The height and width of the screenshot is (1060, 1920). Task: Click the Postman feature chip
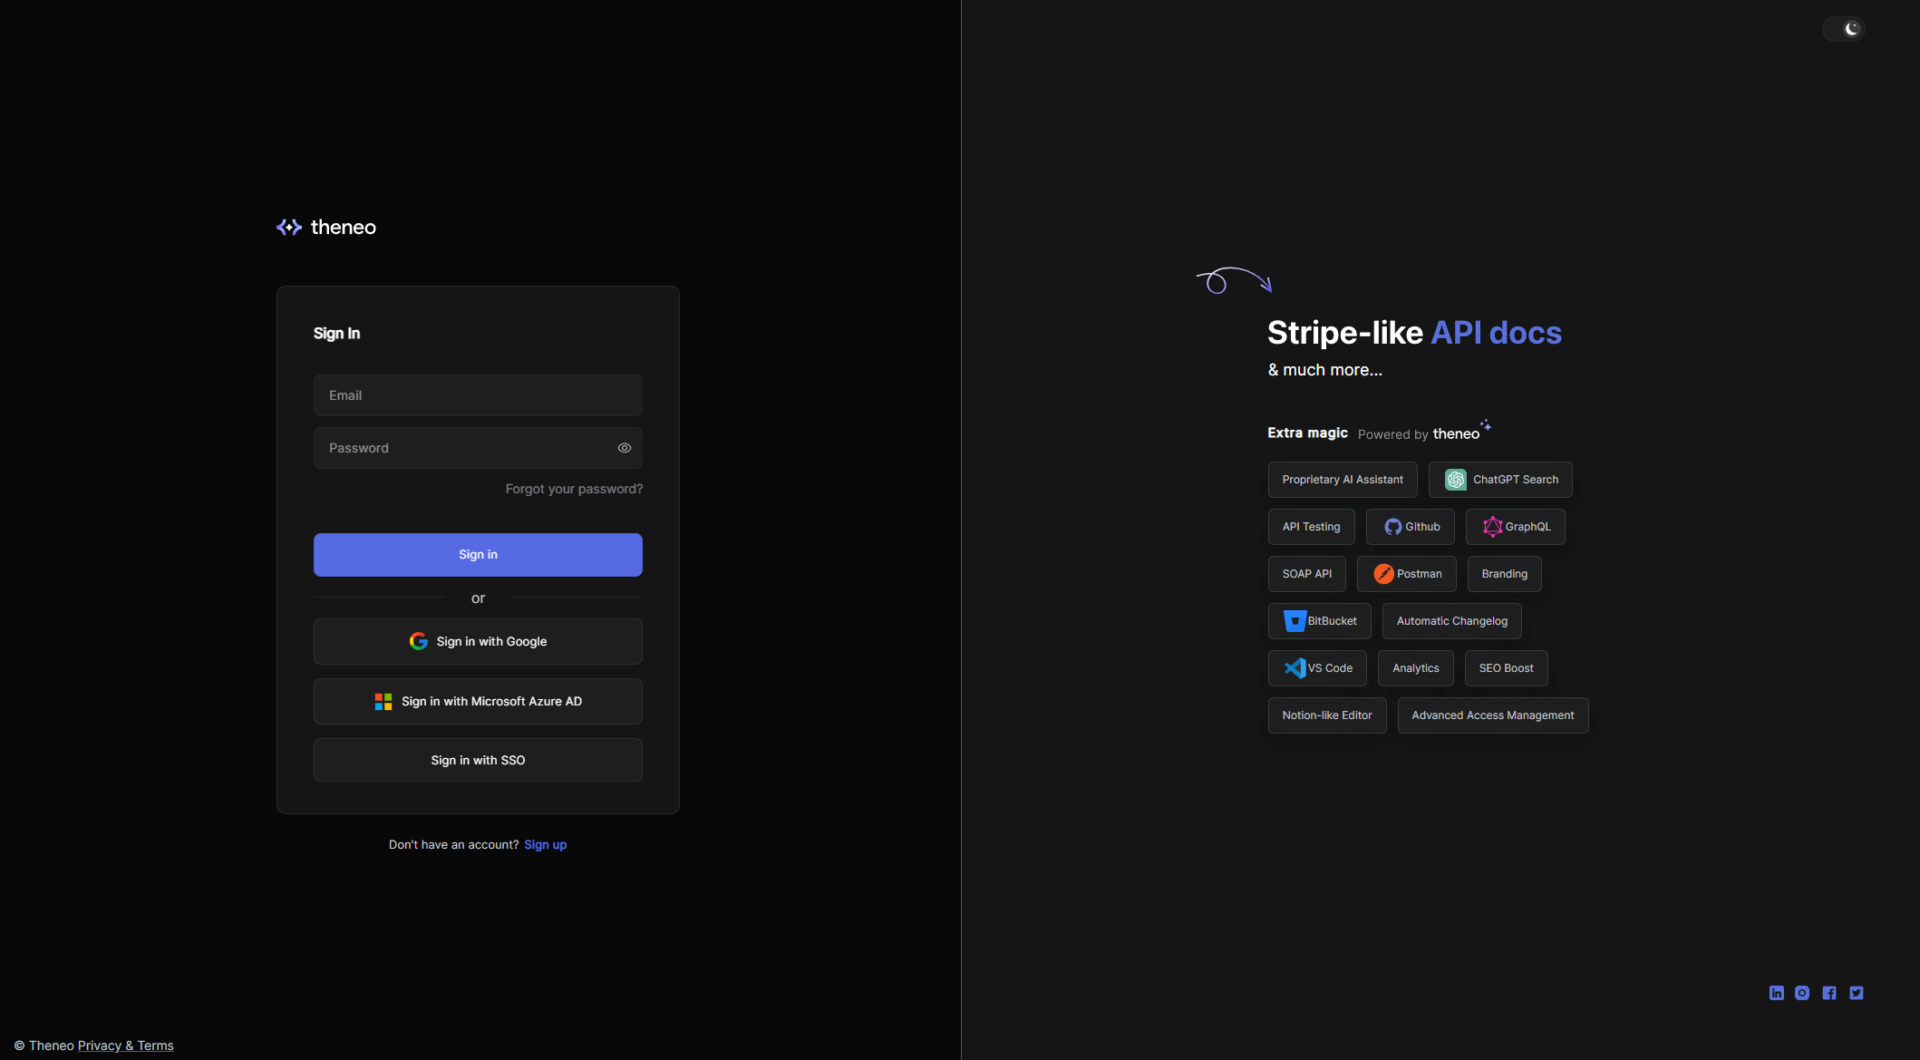click(1406, 574)
